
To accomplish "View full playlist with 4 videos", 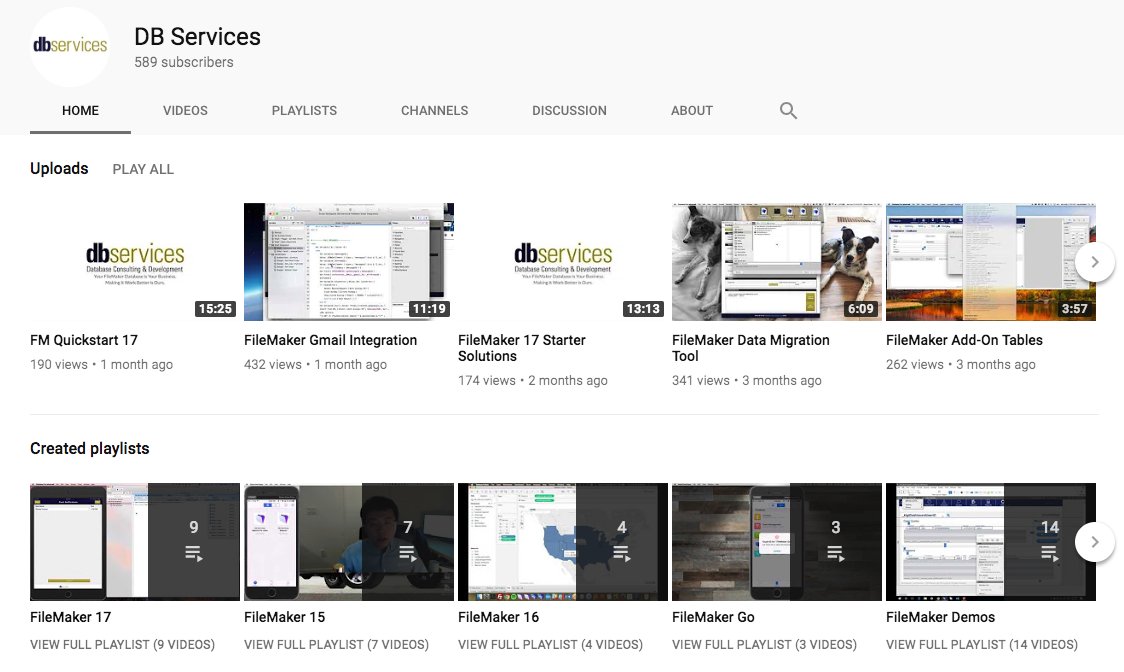I will 551,645.
